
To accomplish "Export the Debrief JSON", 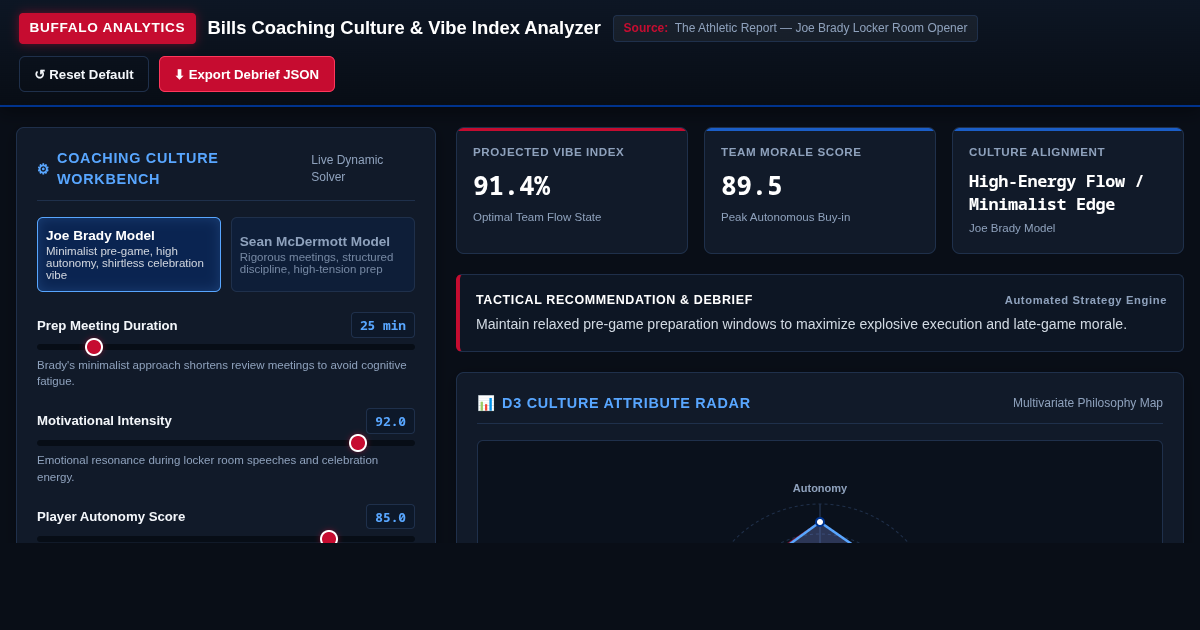I will click(247, 74).
